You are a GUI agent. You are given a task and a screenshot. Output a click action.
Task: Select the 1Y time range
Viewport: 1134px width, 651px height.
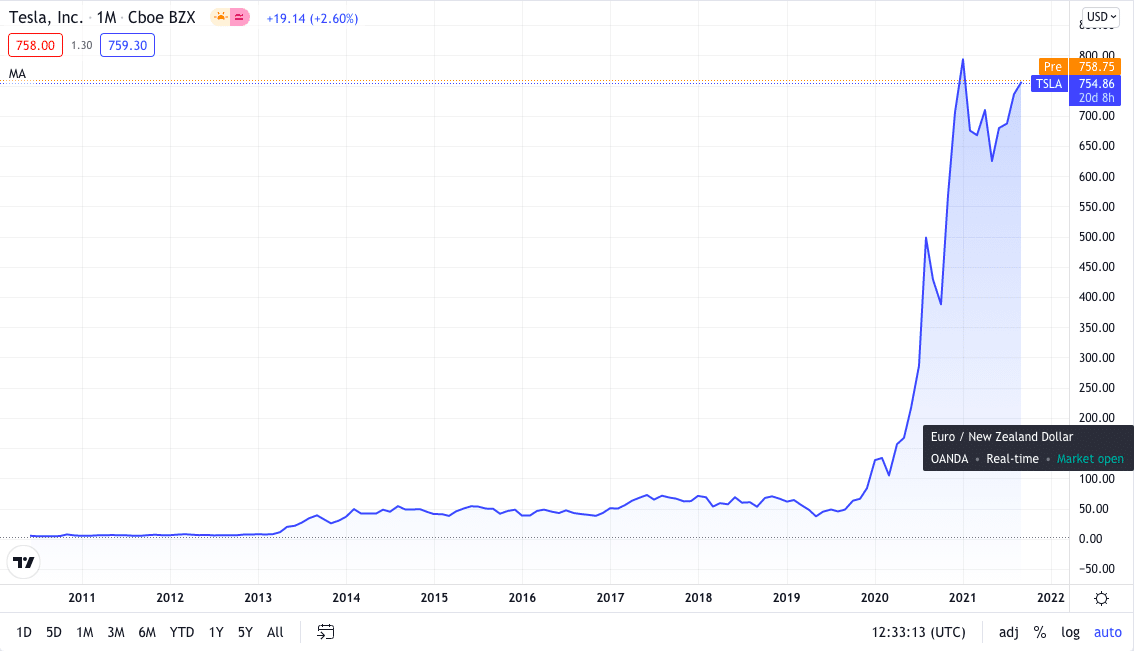point(216,632)
